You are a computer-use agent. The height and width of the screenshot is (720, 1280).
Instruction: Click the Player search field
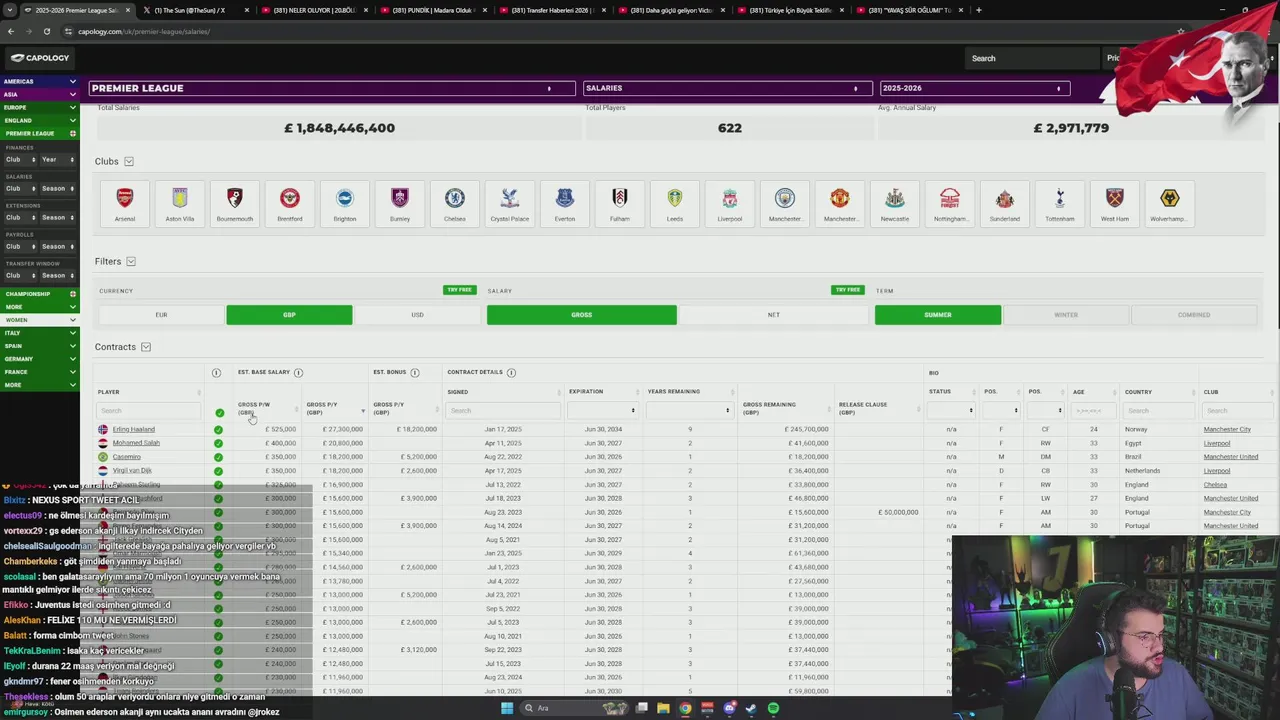pyautogui.click(x=149, y=411)
